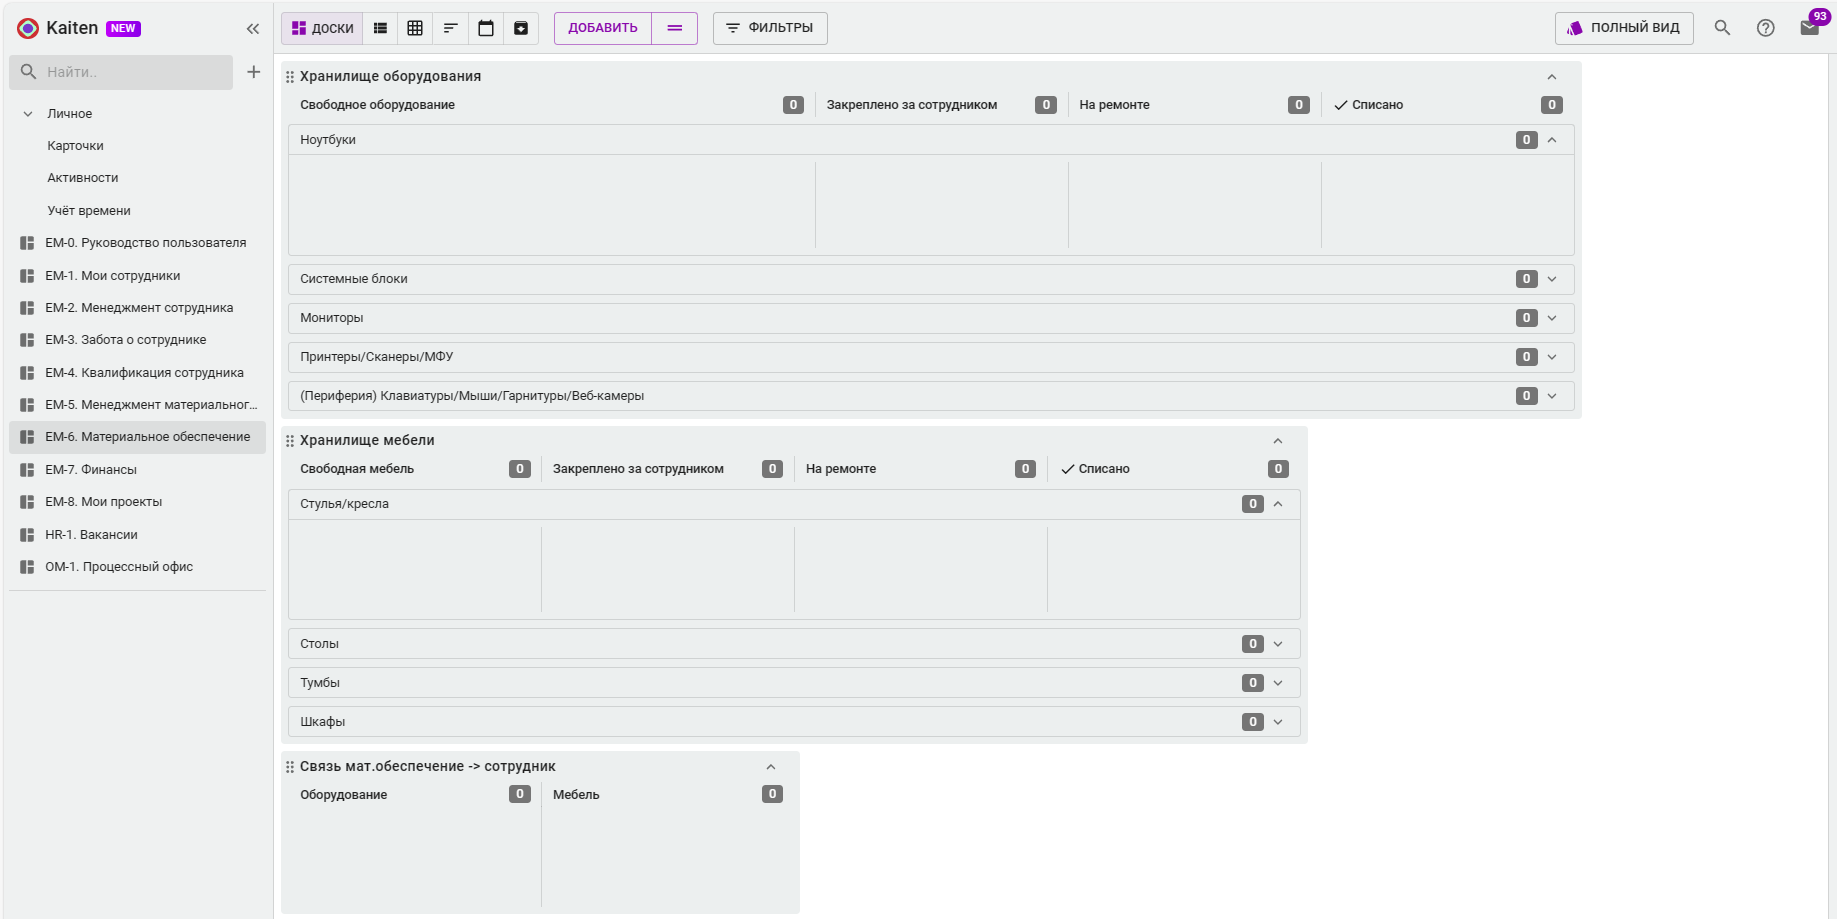
Task: Click the ПОЛНЫЙ ВИД button
Action: click(1624, 28)
